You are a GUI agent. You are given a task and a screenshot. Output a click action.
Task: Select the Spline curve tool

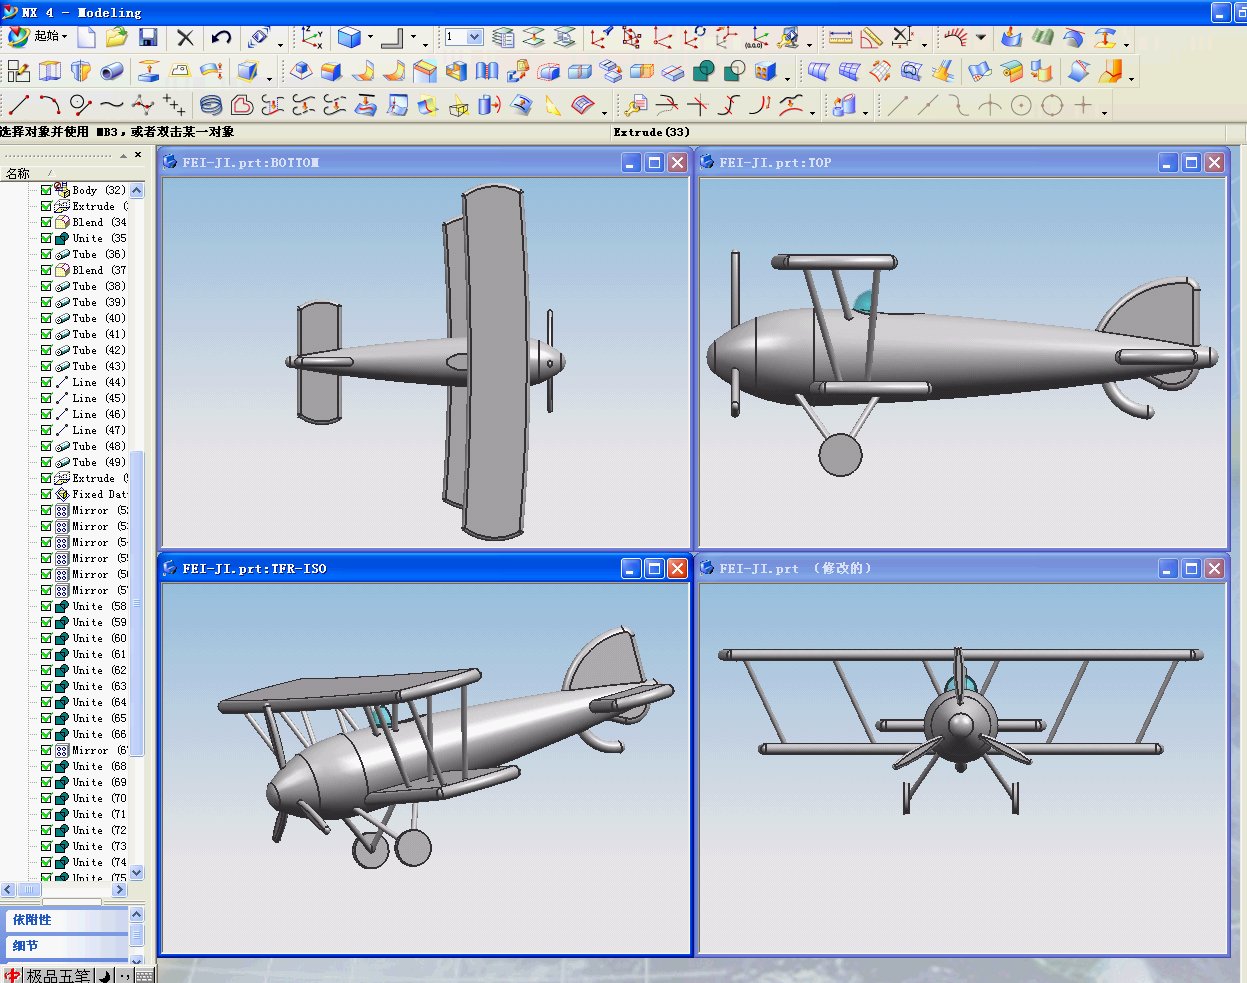coord(112,104)
